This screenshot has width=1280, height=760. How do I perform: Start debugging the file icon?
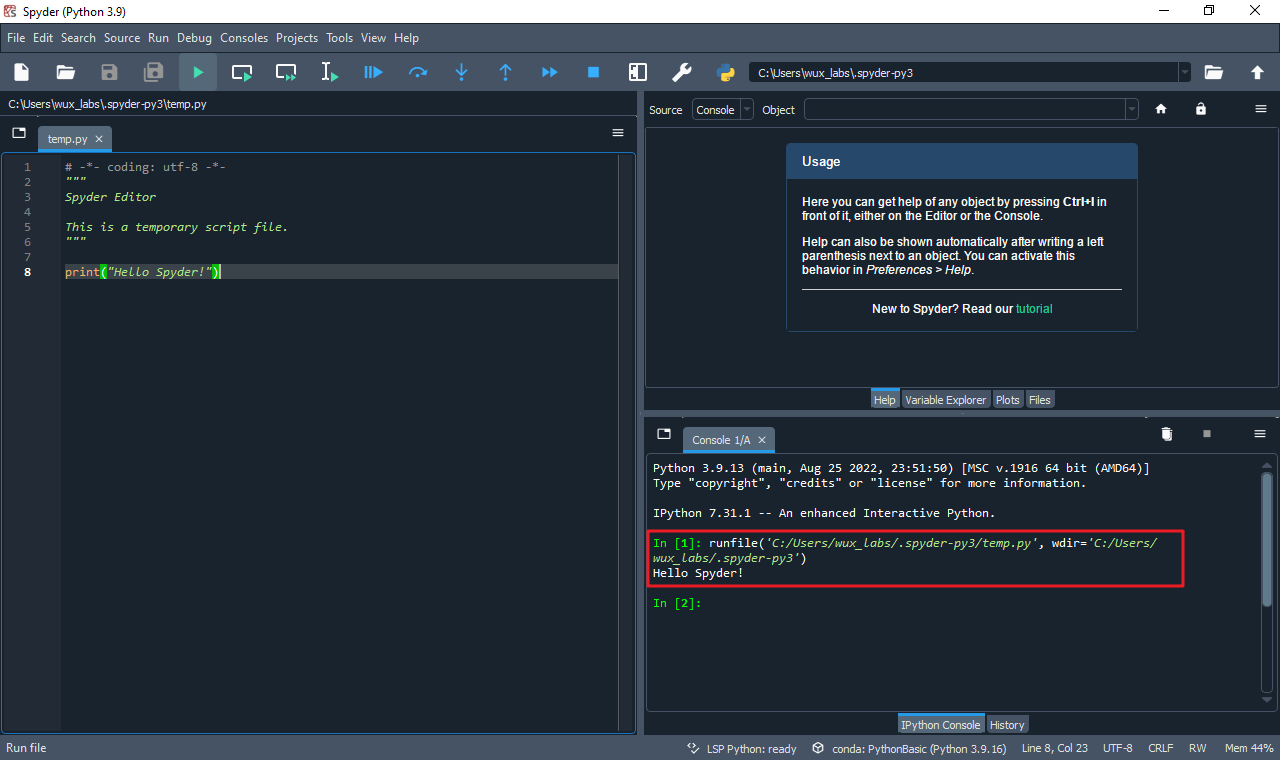(x=374, y=72)
